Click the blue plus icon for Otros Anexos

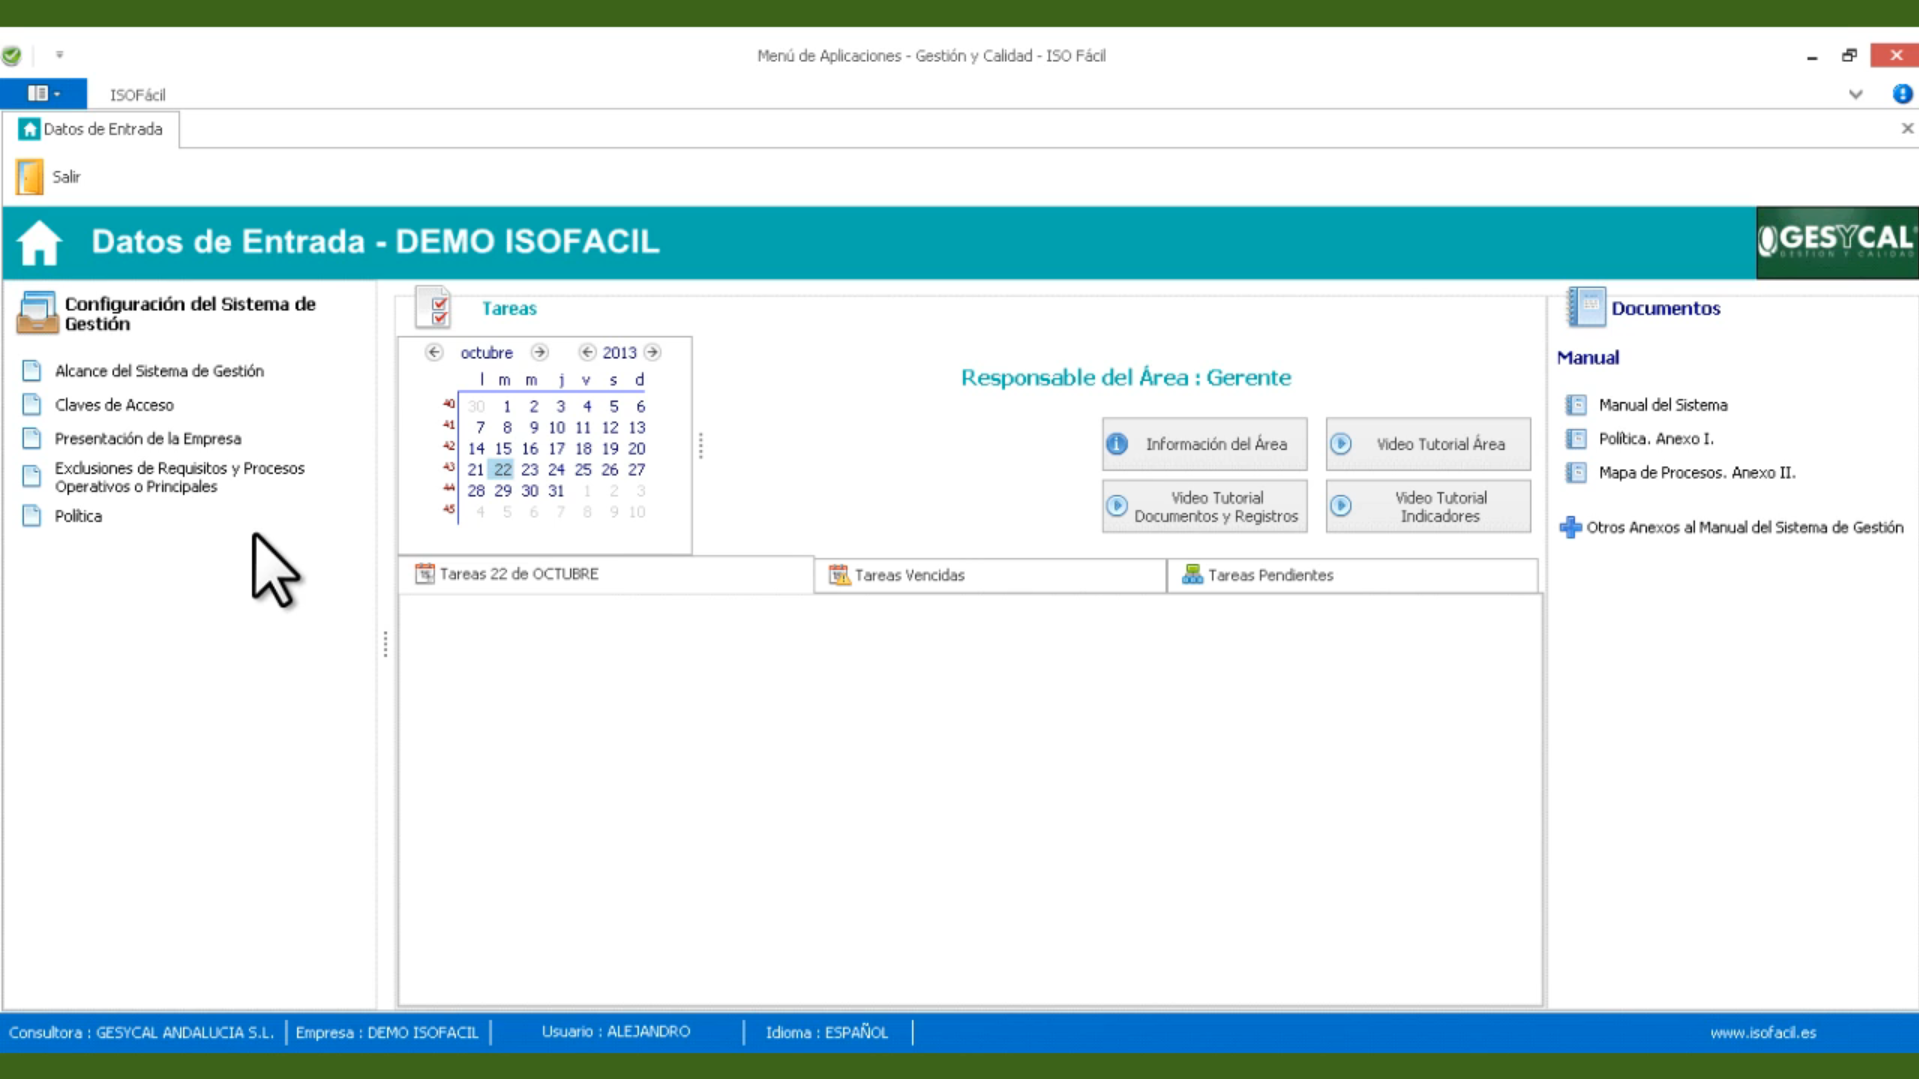[1570, 527]
